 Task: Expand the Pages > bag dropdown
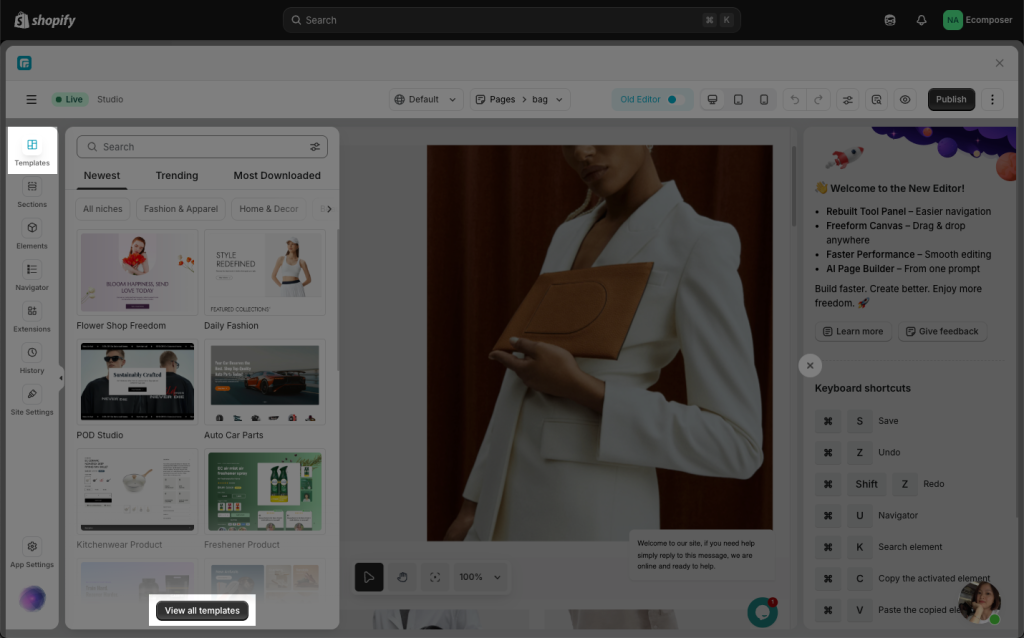(x=519, y=100)
